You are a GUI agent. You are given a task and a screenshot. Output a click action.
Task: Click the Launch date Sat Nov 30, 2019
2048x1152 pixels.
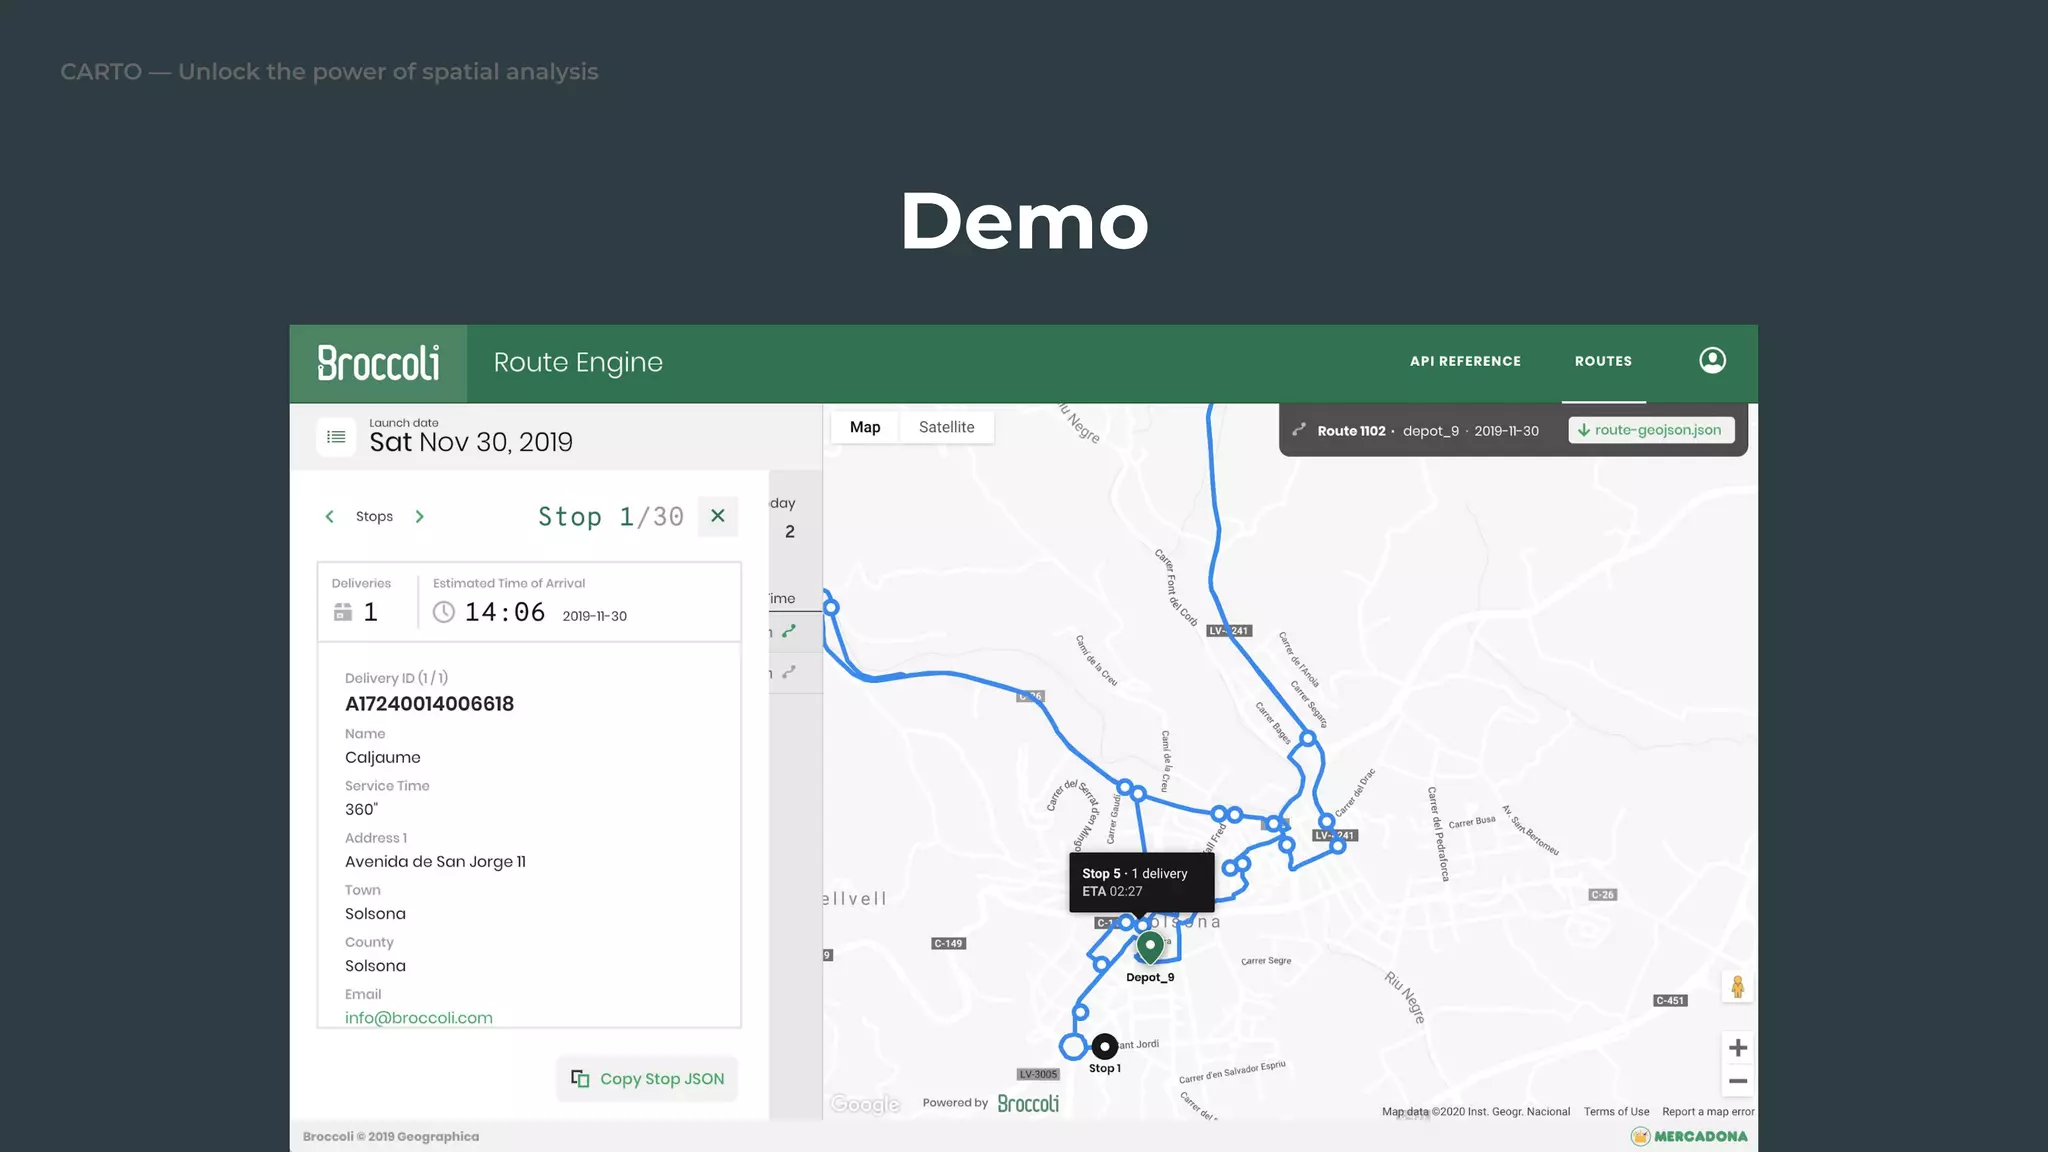click(x=471, y=442)
